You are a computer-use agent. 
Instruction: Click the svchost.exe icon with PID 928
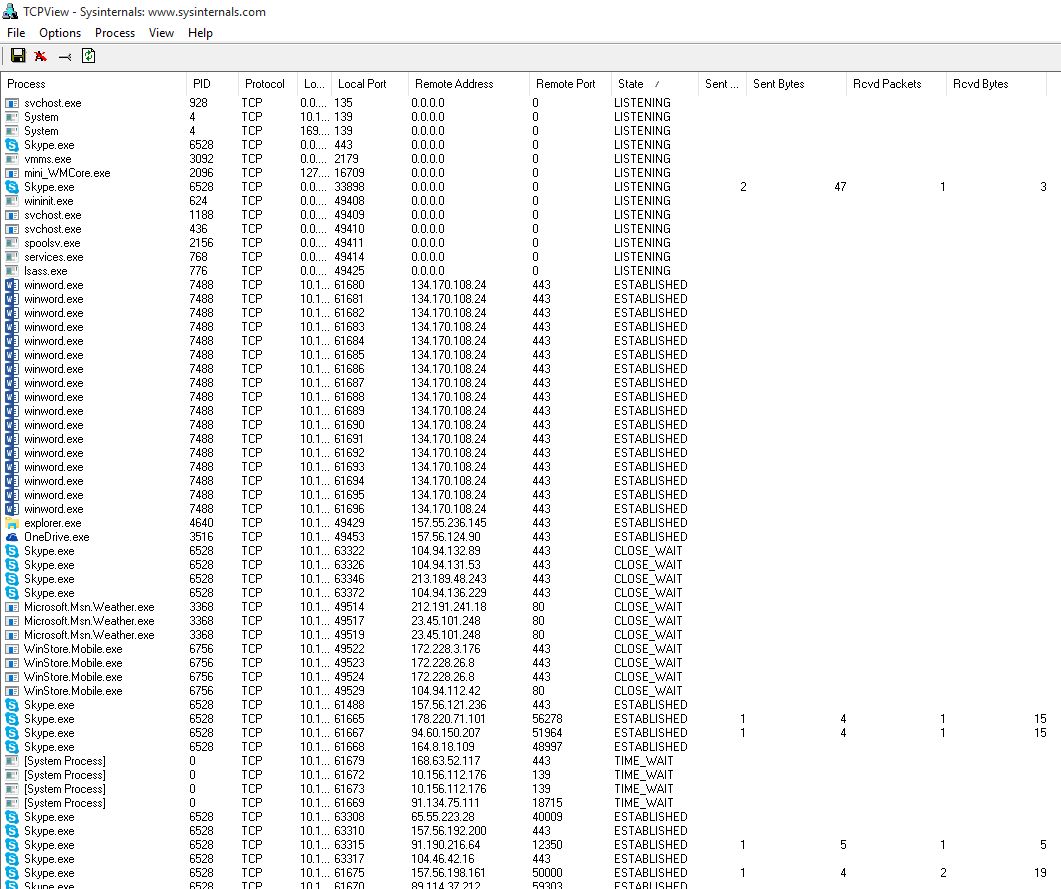tap(12, 103)
